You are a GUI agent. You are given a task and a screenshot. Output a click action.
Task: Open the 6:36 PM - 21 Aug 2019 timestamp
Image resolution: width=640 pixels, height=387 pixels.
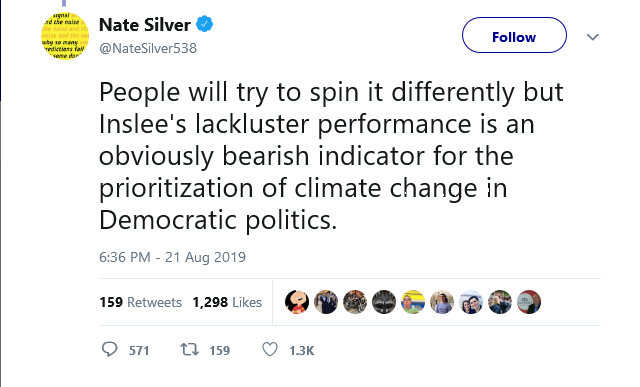(172, 257)
